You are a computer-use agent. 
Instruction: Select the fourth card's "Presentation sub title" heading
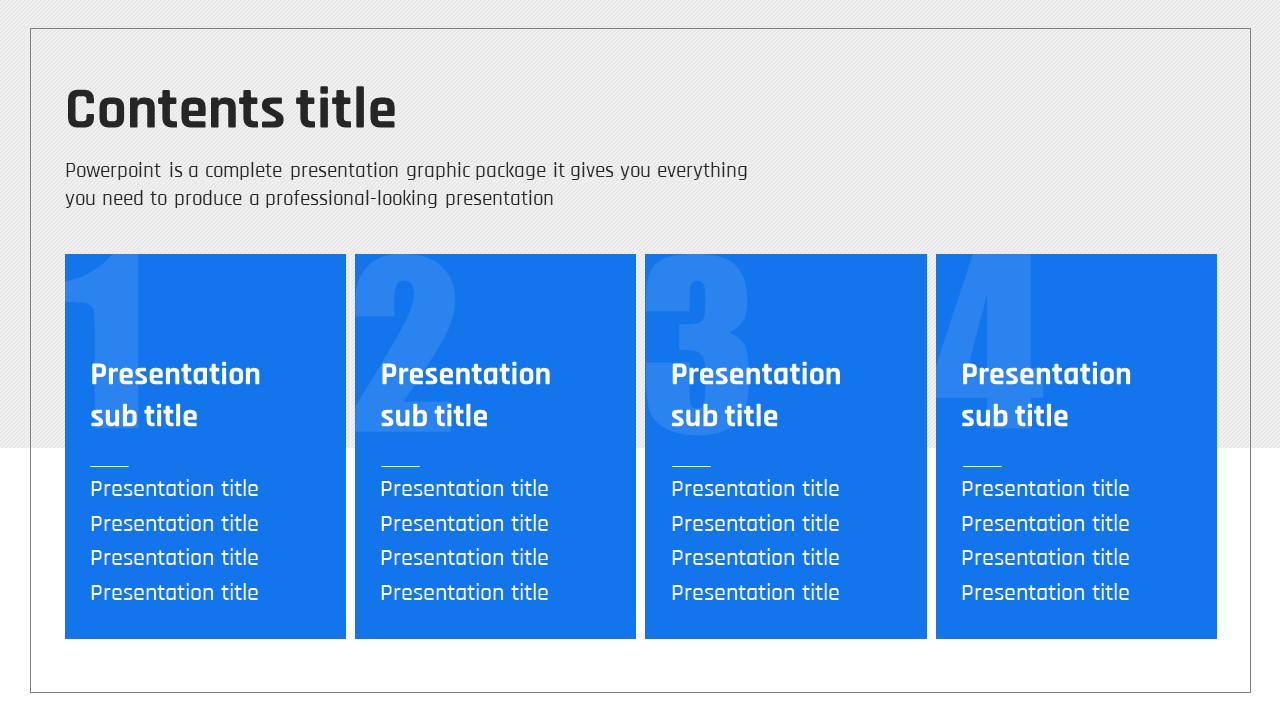(1045, 395)
